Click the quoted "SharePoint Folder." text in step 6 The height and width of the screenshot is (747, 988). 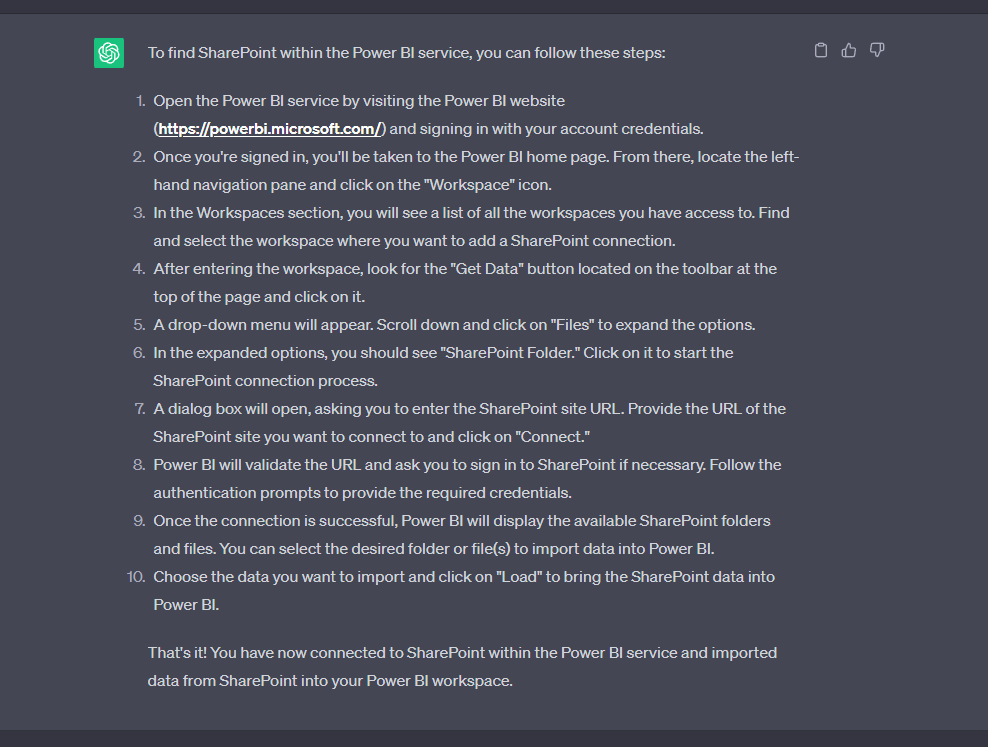[x=510, y=353]
